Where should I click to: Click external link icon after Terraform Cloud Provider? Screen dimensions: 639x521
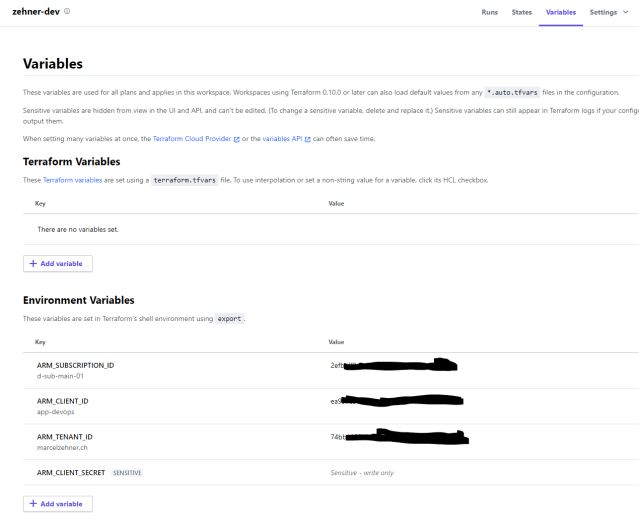click(x=236, y=139)
